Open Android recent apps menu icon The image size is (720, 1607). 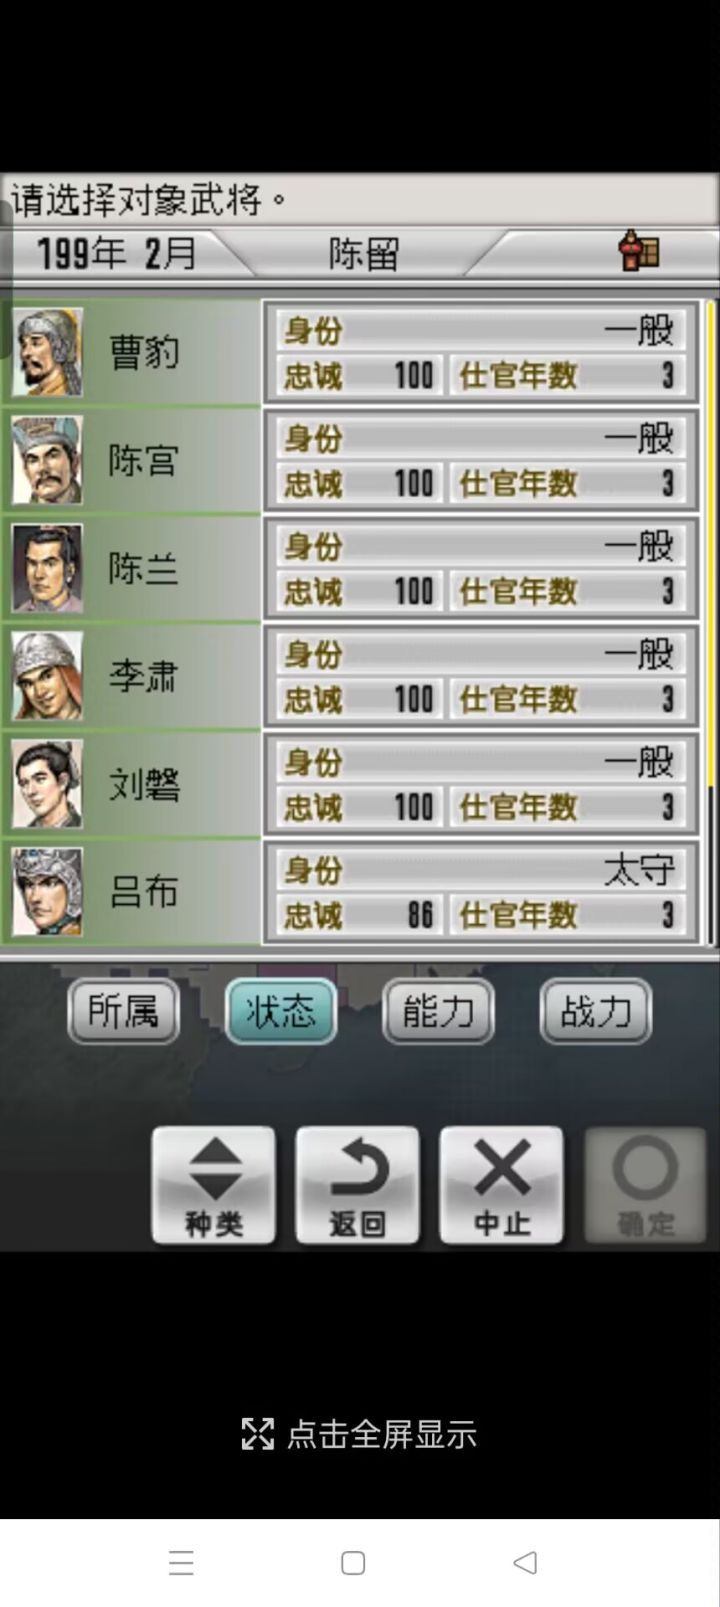click(181, 1562)
